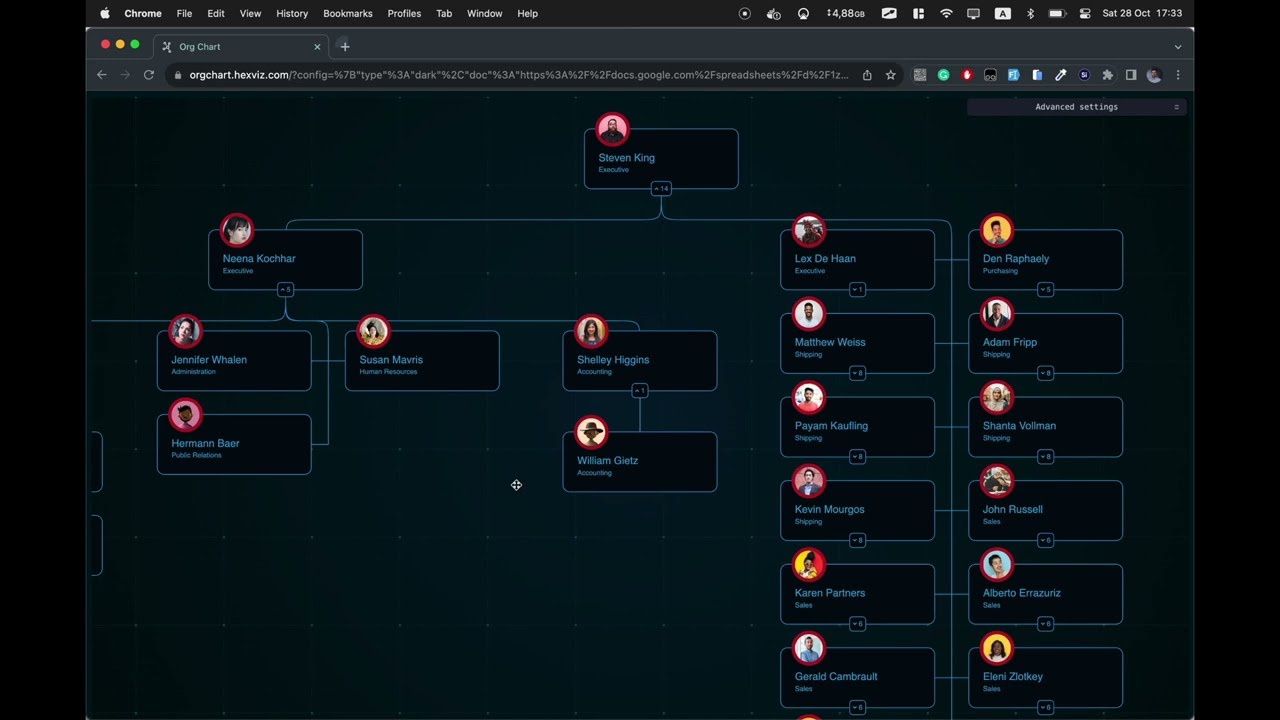Expand Kevin Mourgos' reports toggle

tap(857, 540)
